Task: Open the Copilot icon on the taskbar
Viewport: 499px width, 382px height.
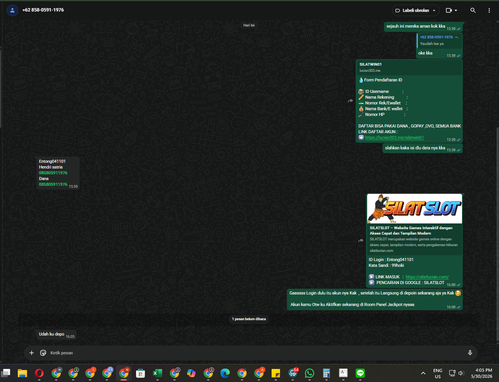Action: tap(191, 373)
